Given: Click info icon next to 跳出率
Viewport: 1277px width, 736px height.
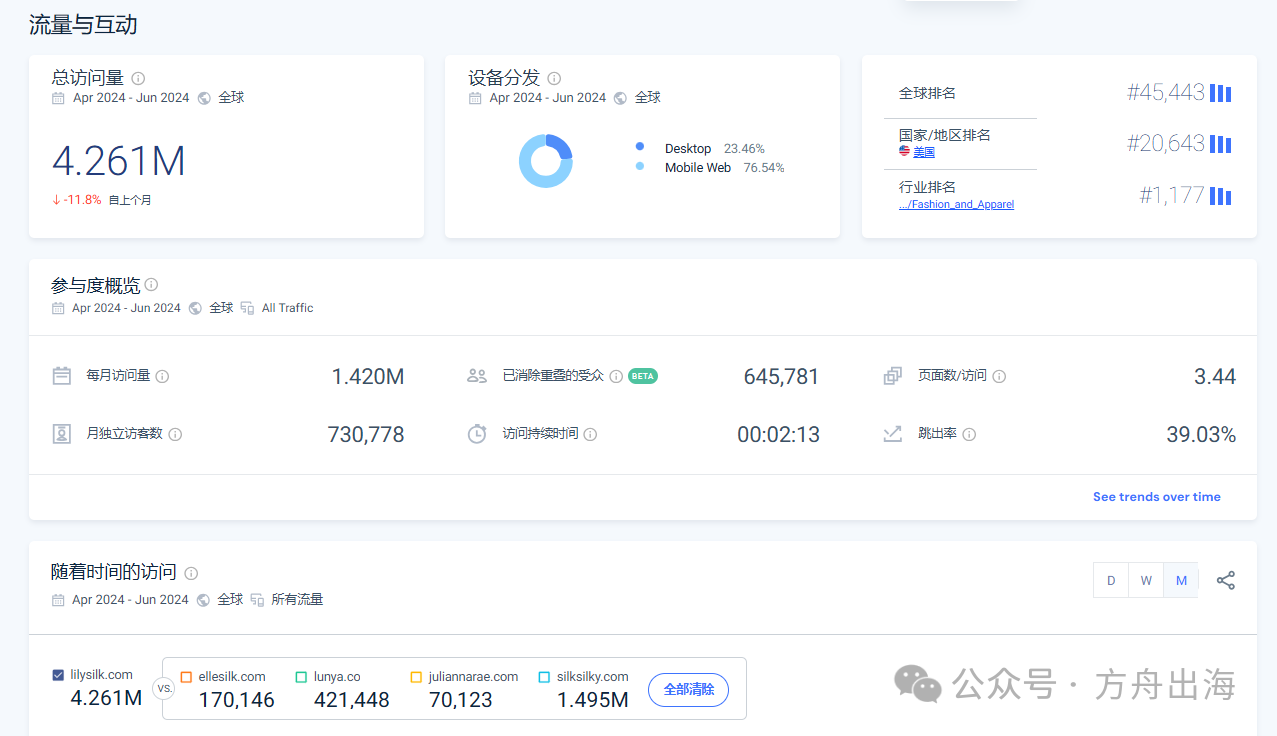Looking at the screenshot, I should tap(969, 434).
